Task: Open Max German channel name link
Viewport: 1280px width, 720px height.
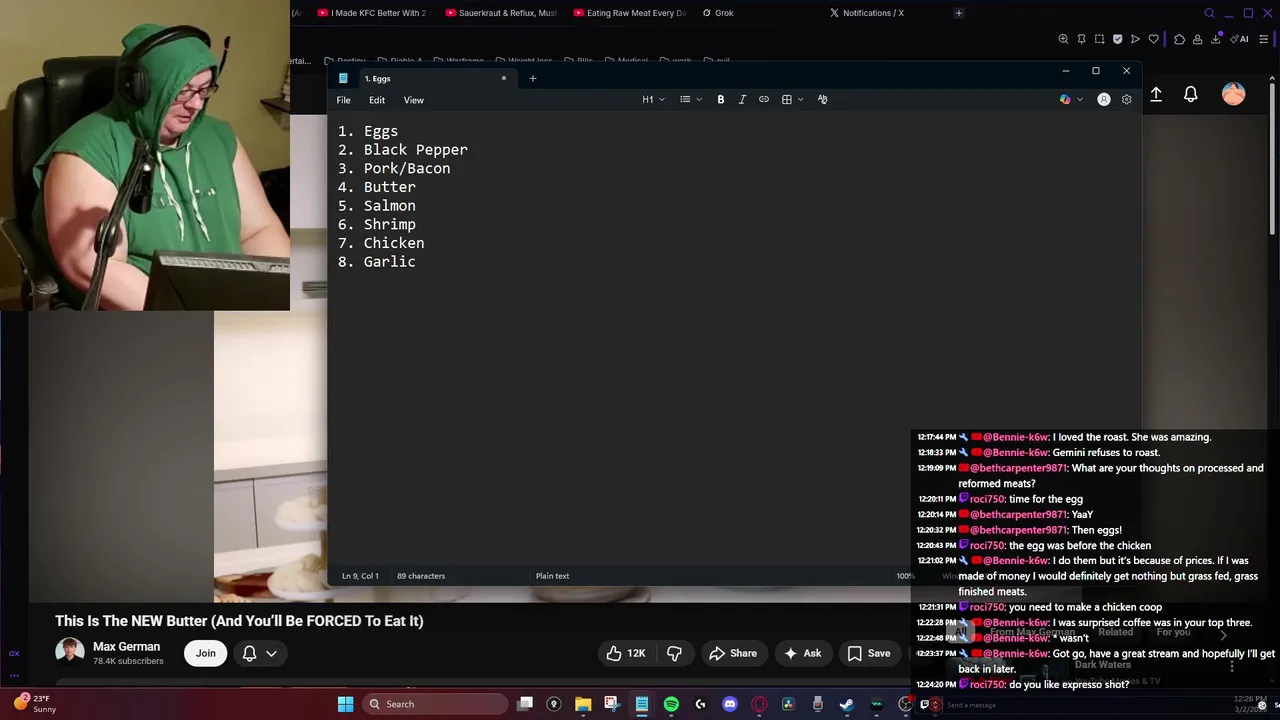Action: 126,647
